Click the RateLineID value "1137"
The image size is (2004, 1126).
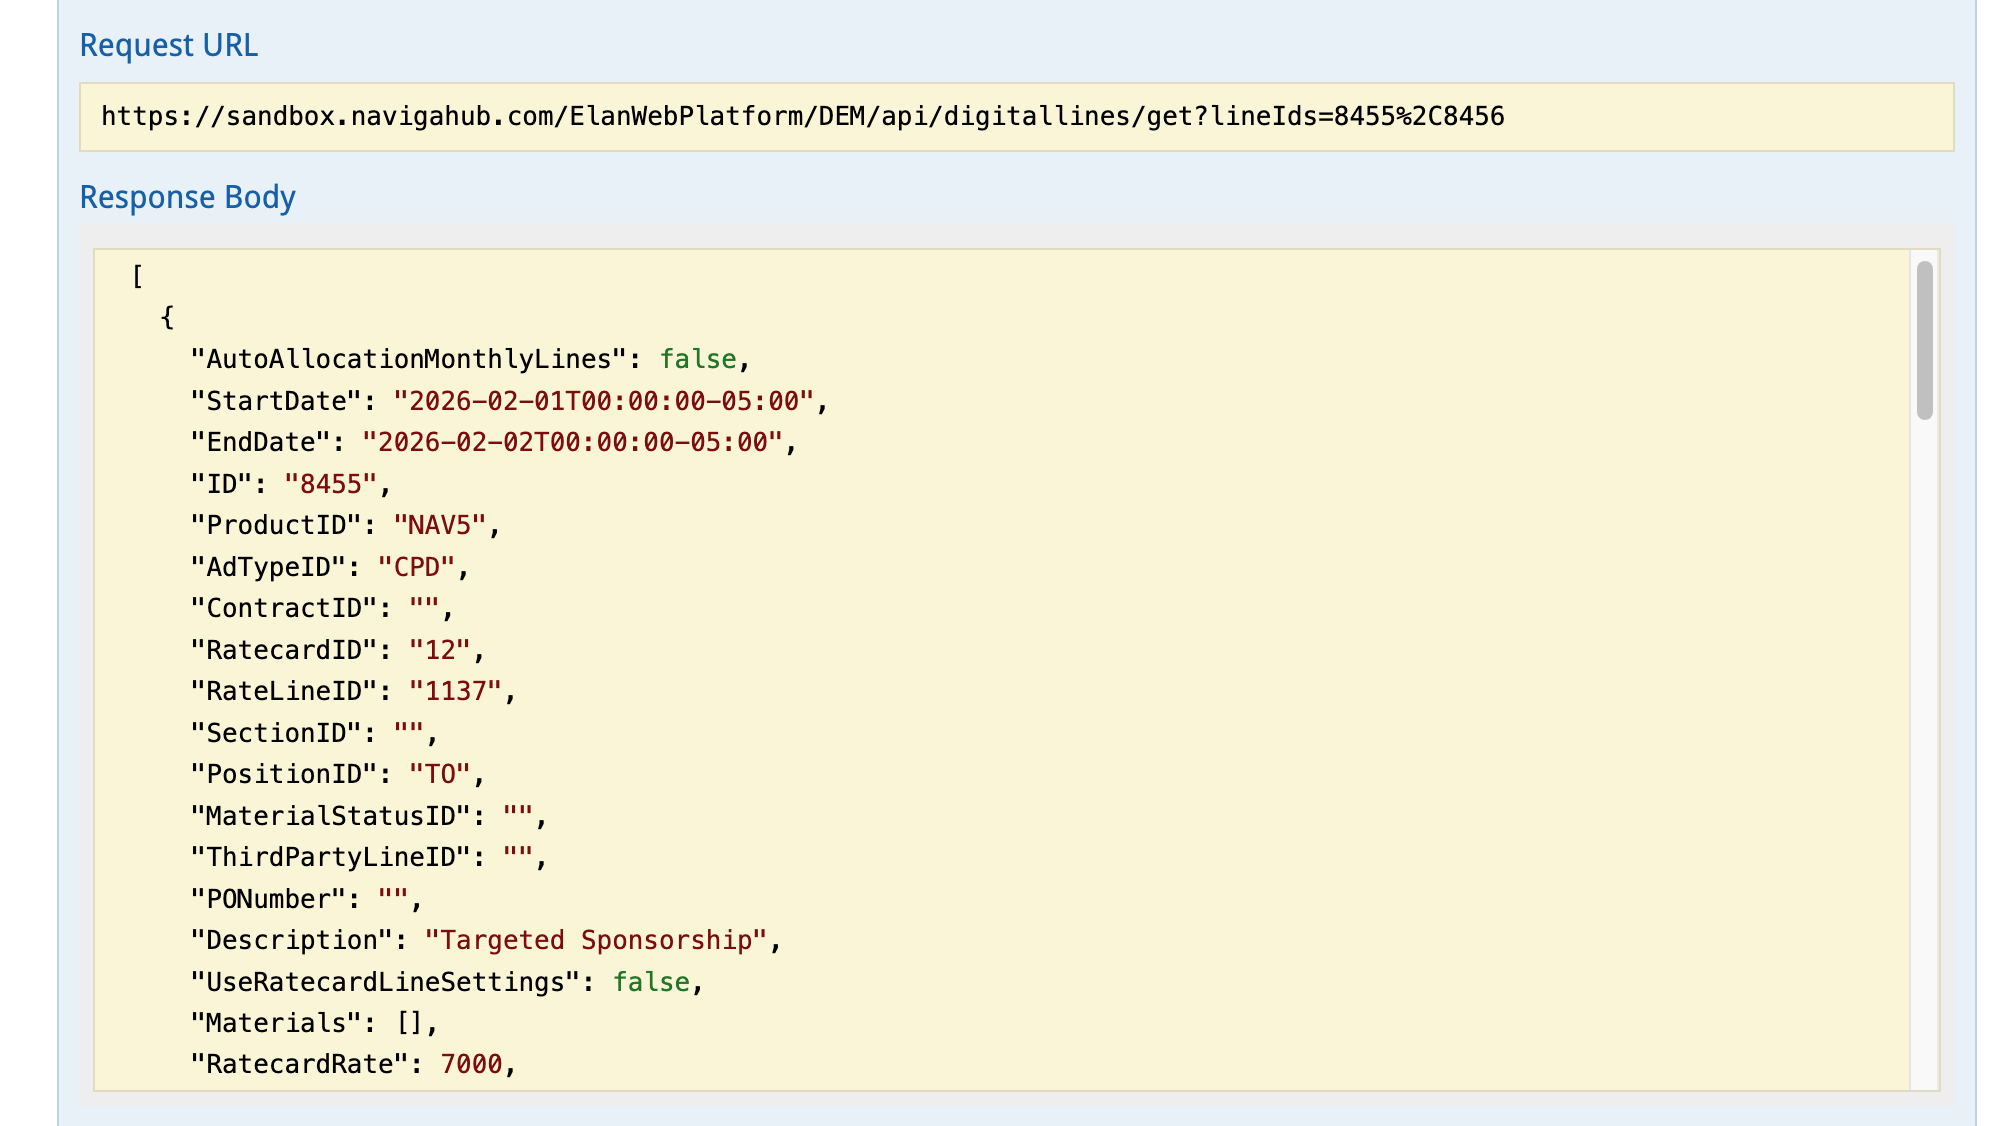(x=455, y=692)
